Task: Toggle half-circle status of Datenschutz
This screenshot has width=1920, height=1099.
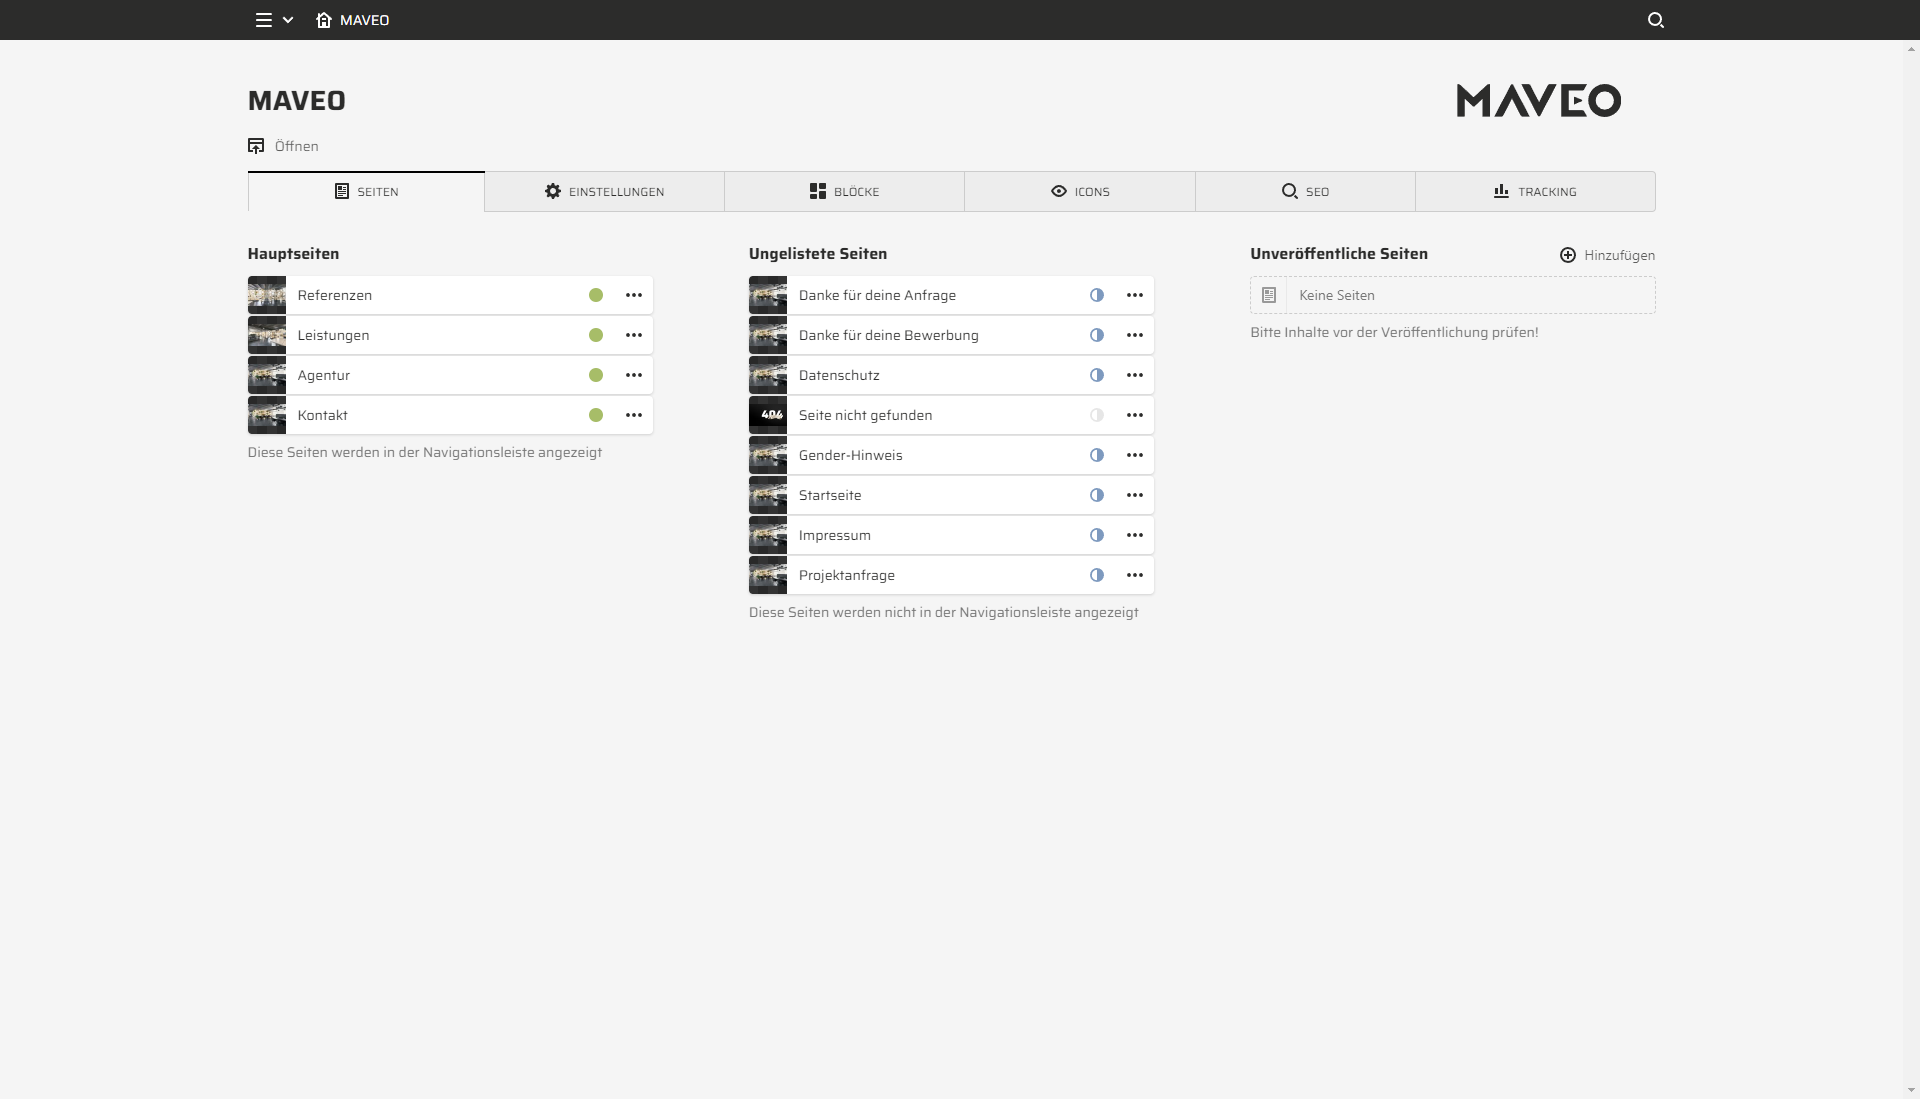Action: (1097, 375)
